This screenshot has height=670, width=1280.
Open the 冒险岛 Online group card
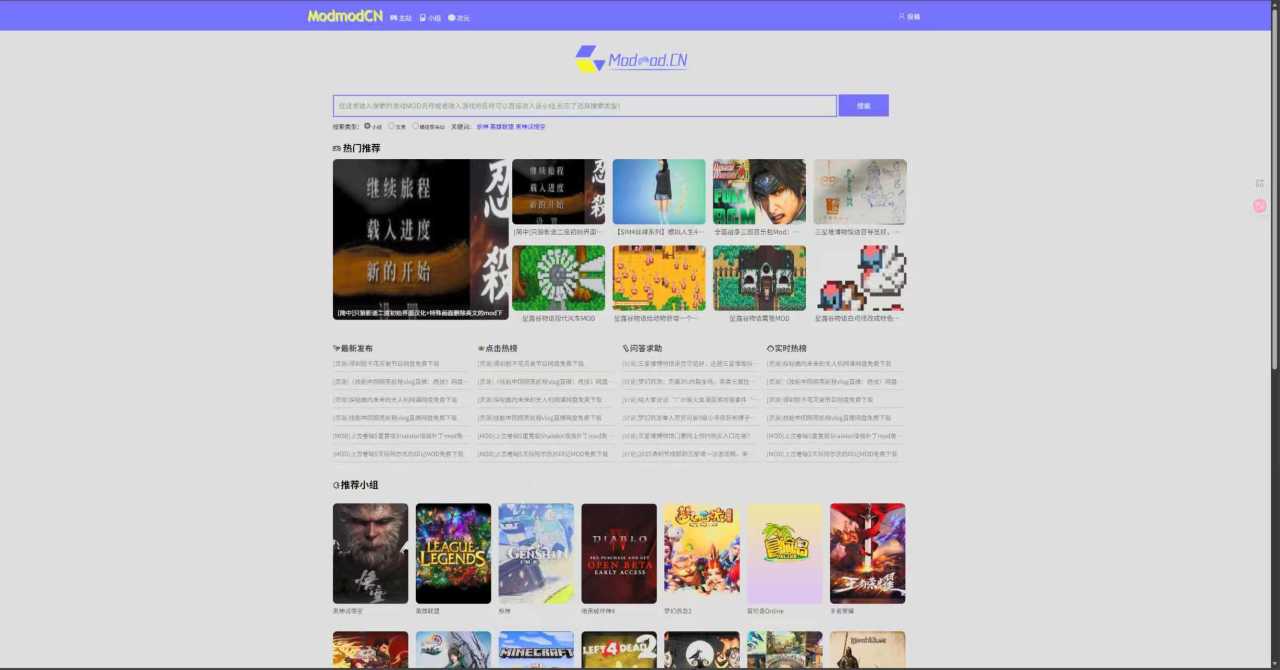pyautogui.click(x=785, y=553)
